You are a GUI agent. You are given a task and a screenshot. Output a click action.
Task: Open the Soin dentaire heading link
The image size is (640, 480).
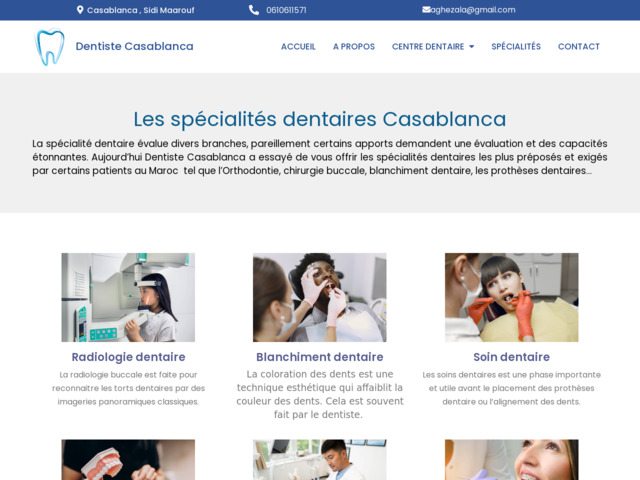pyautogui.click(x=511, y=357)
